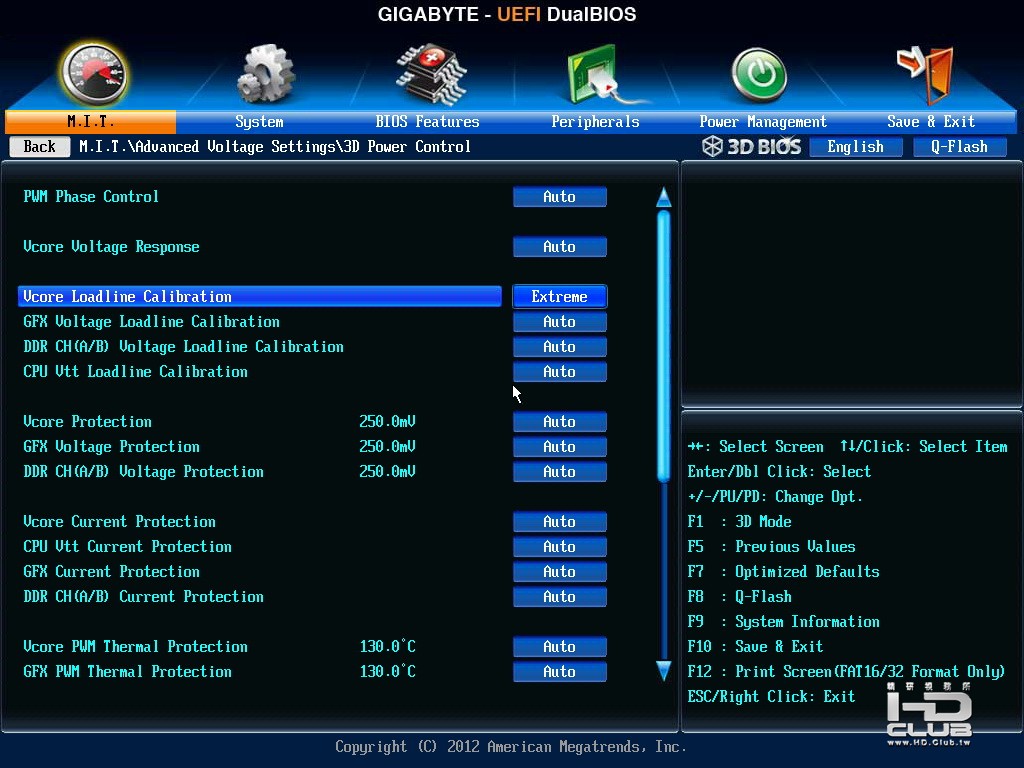Image resolution: width=1024 pixels, height=768 pixels.
Task: Select the GFX Voltage Protection label
Action: [x=112, y=447]
